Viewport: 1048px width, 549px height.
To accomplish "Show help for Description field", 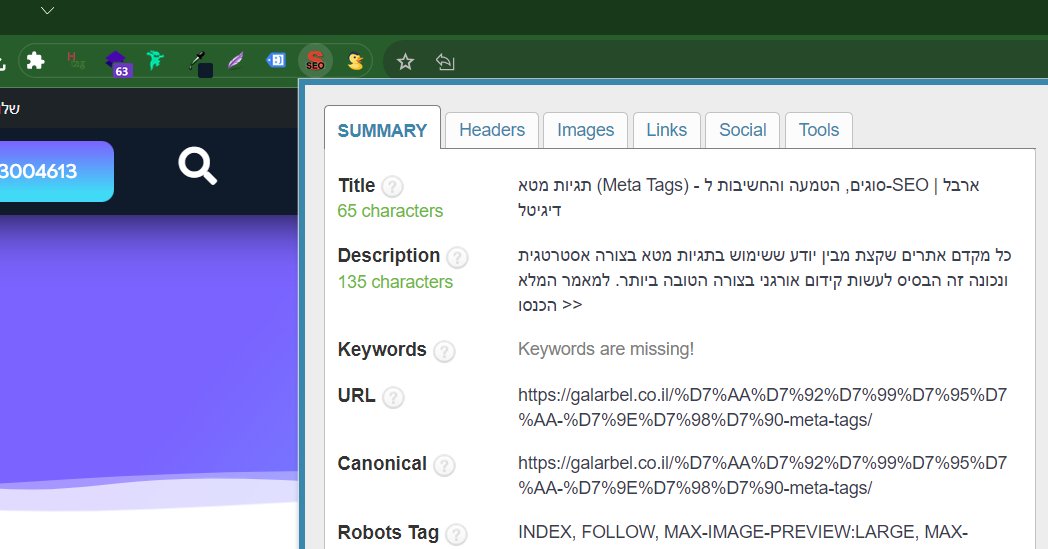I will tap(456, 257).
